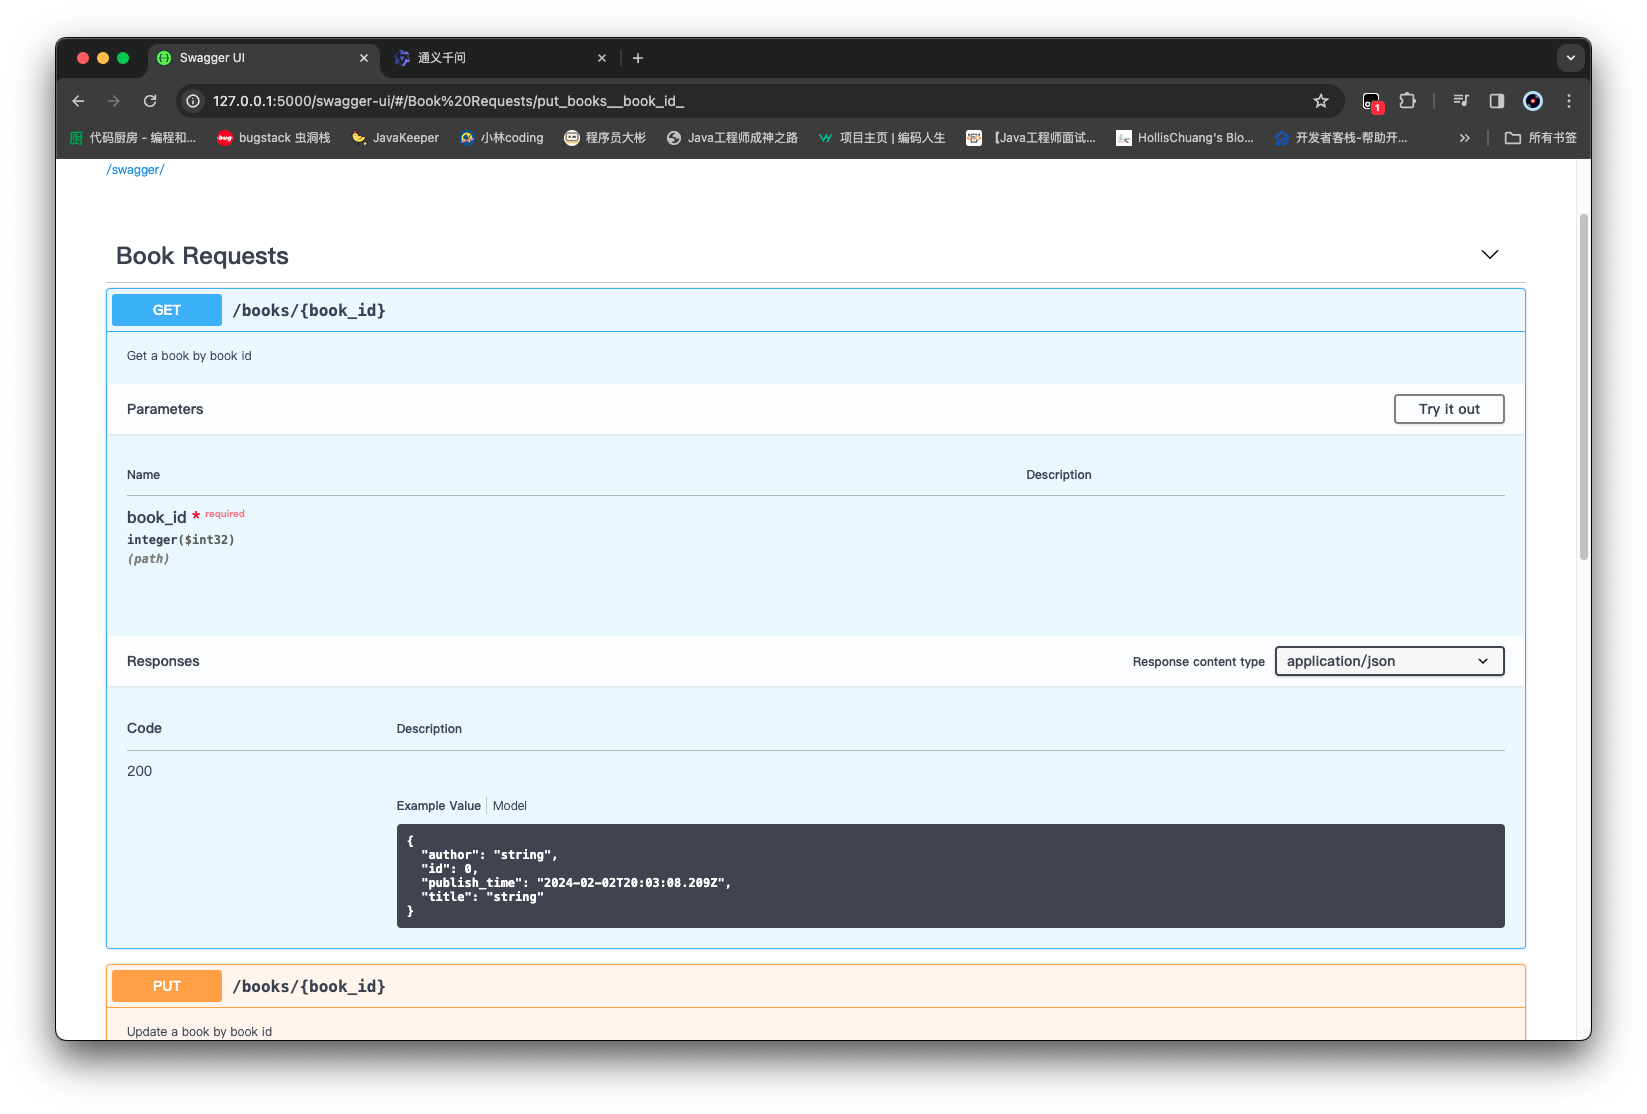Click the book_id parameter name
The width and height of the screenshot is (1647, 1114).
[x=157, y=517]
